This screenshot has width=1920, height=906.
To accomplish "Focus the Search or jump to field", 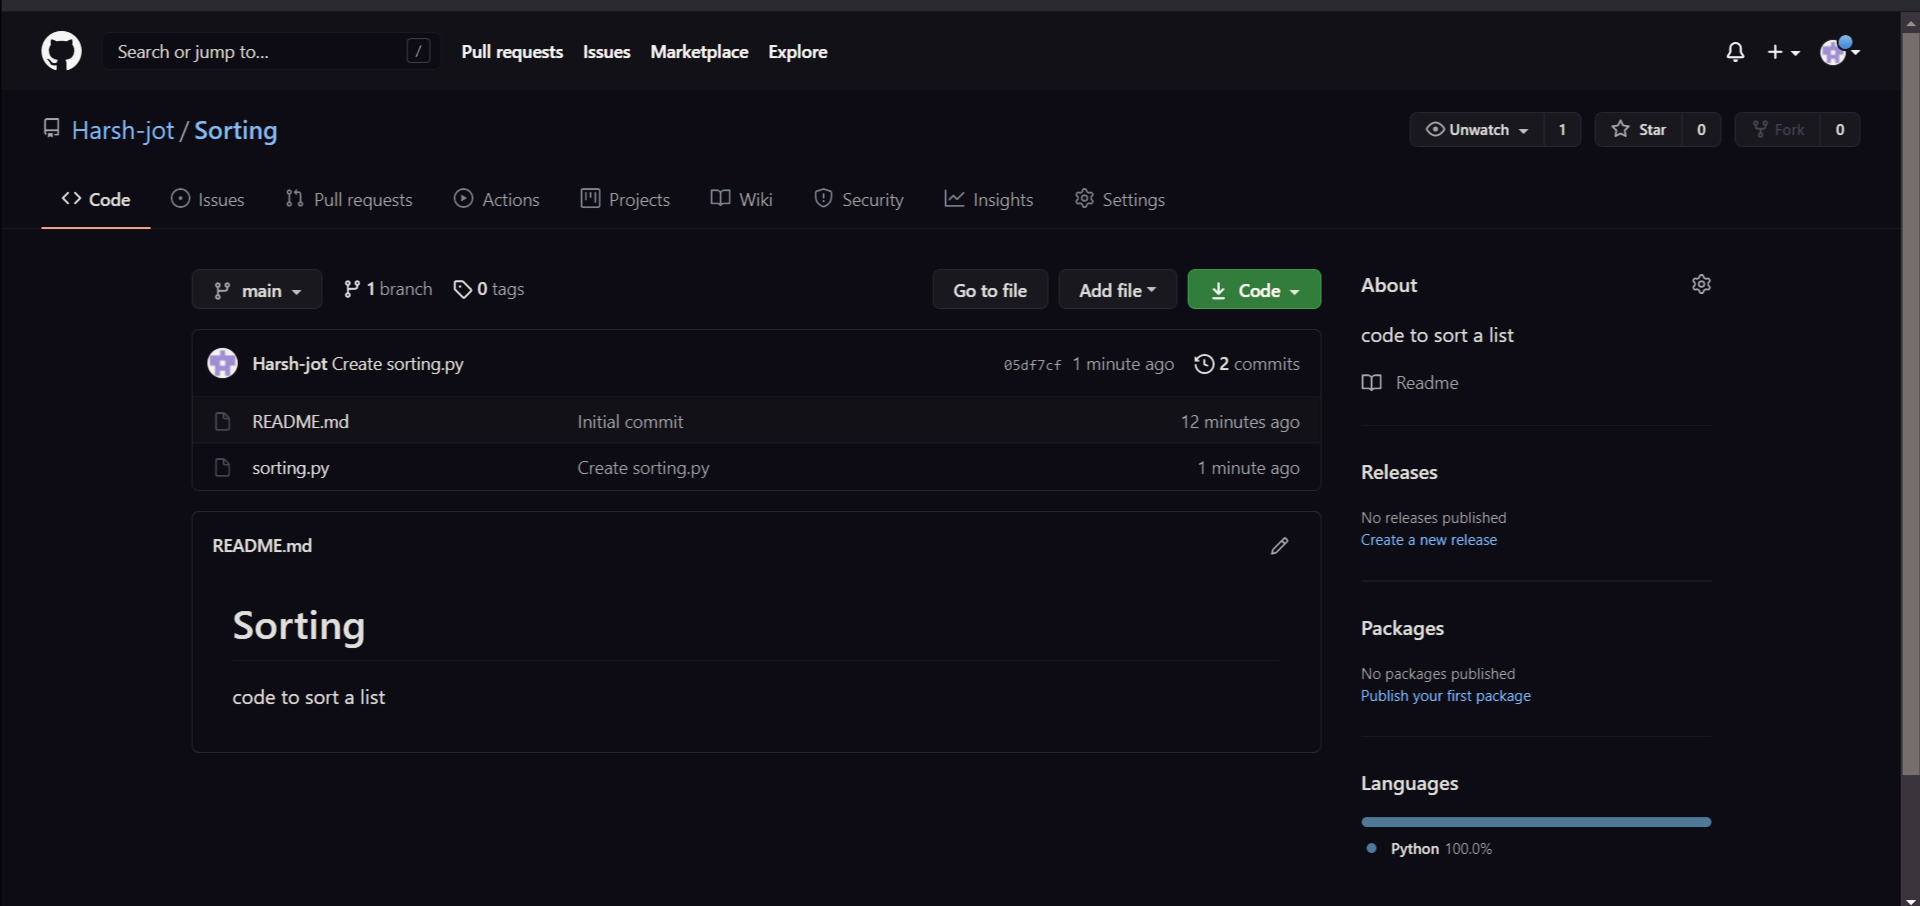I will tap(271, 51).
